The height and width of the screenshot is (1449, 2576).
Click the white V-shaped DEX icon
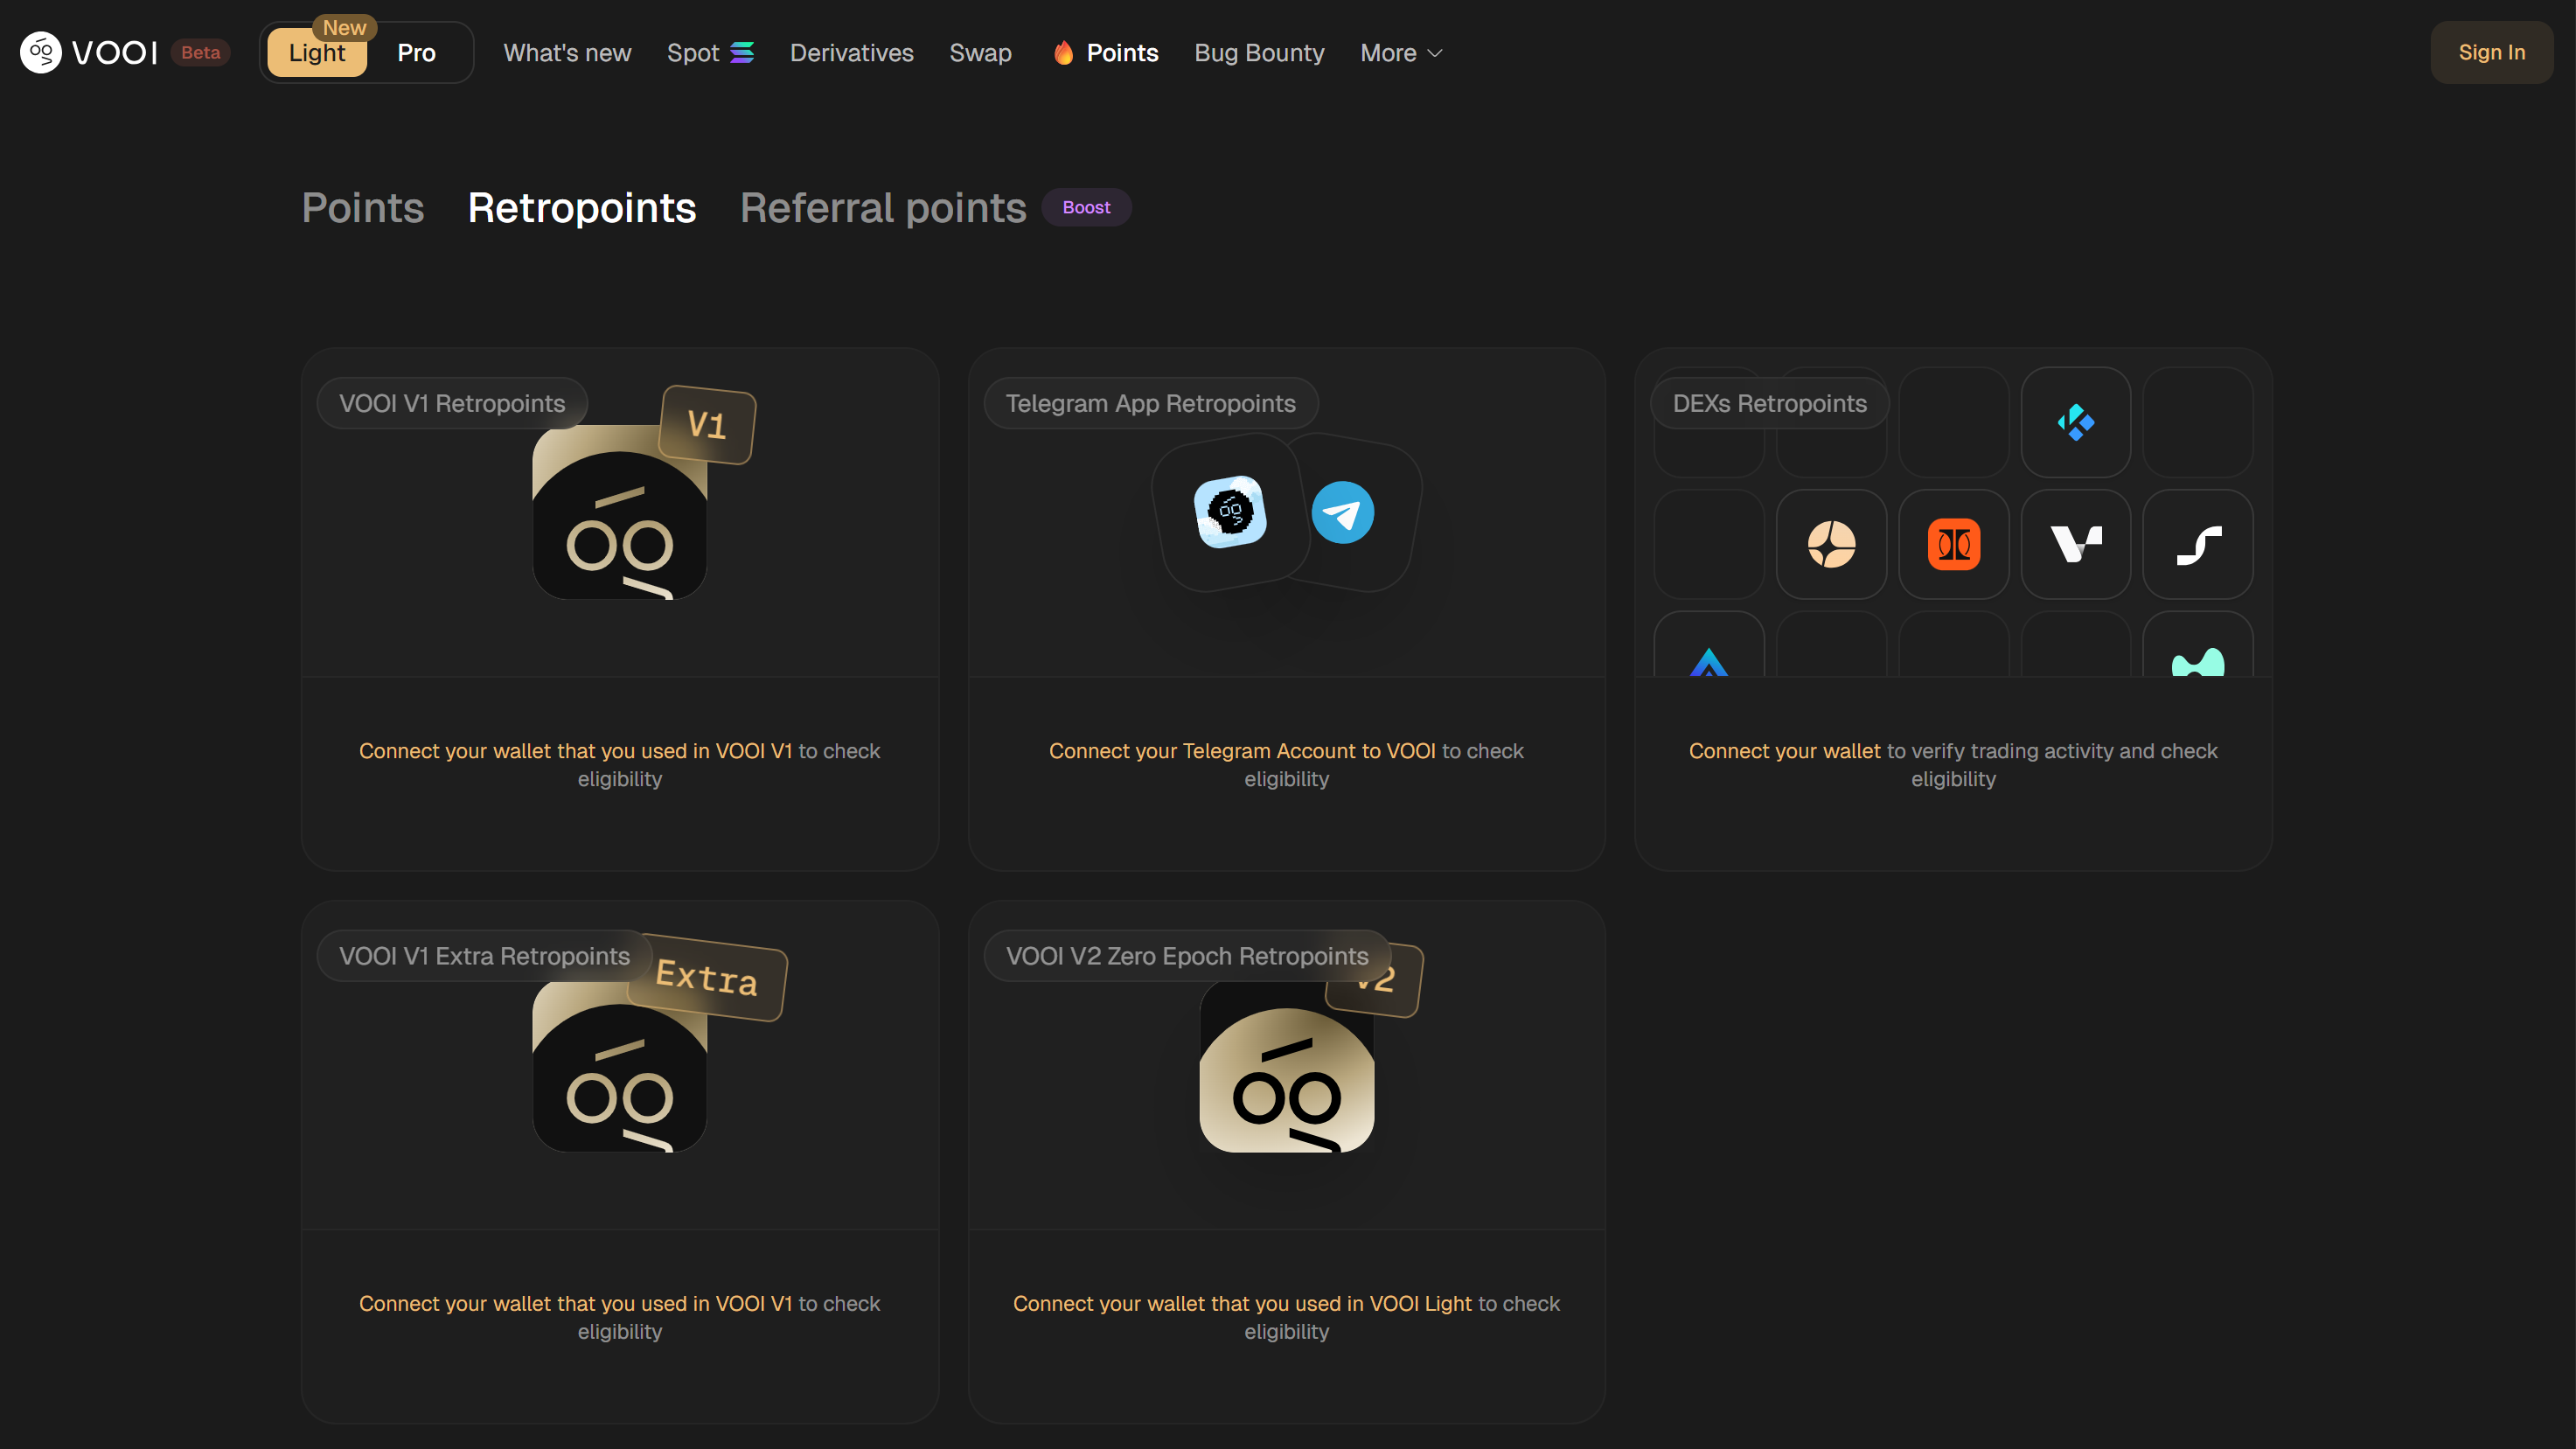click(x=2076, y=544)
